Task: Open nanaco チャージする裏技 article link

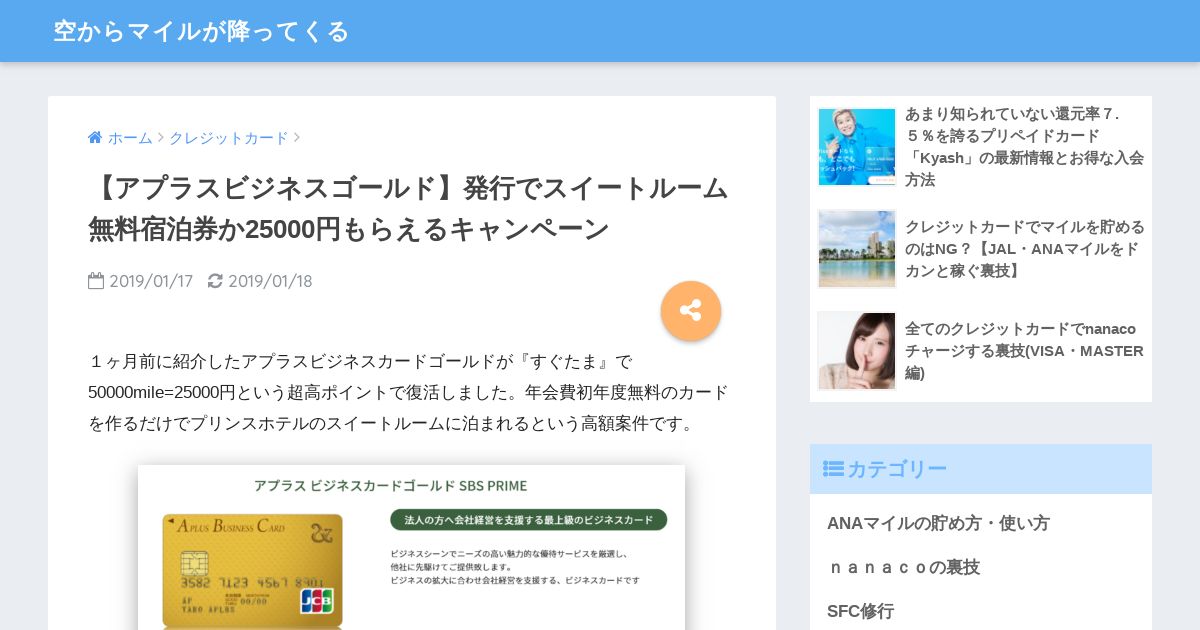Action: click(x=1025, y=351)
